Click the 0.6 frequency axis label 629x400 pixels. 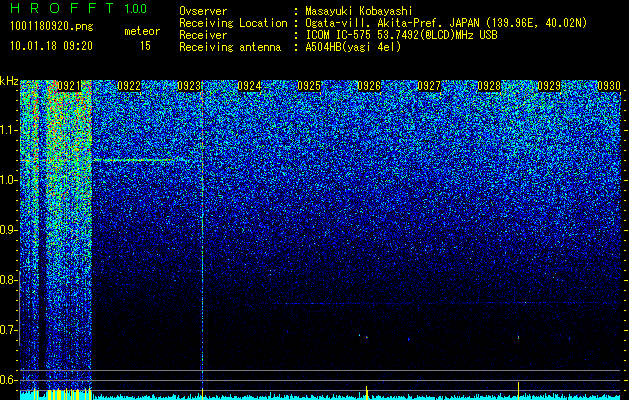pyautogui.click(x=8, y=380)
